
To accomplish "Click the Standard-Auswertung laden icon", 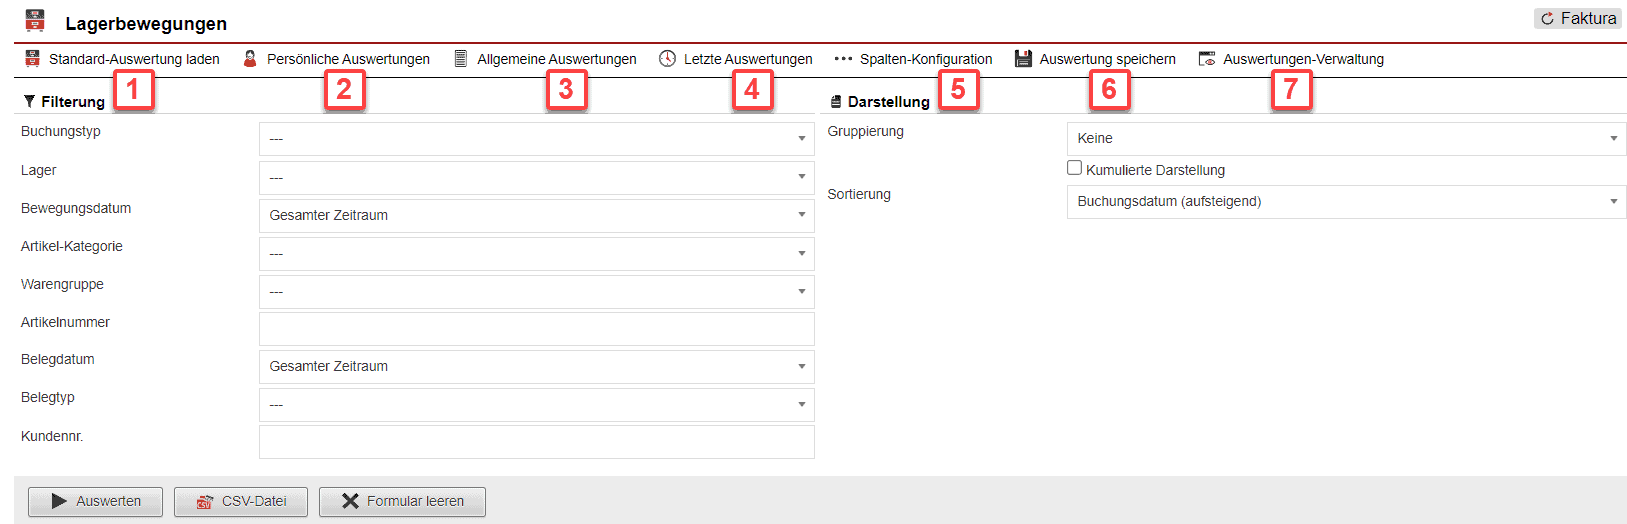I will tap(33, 59).
